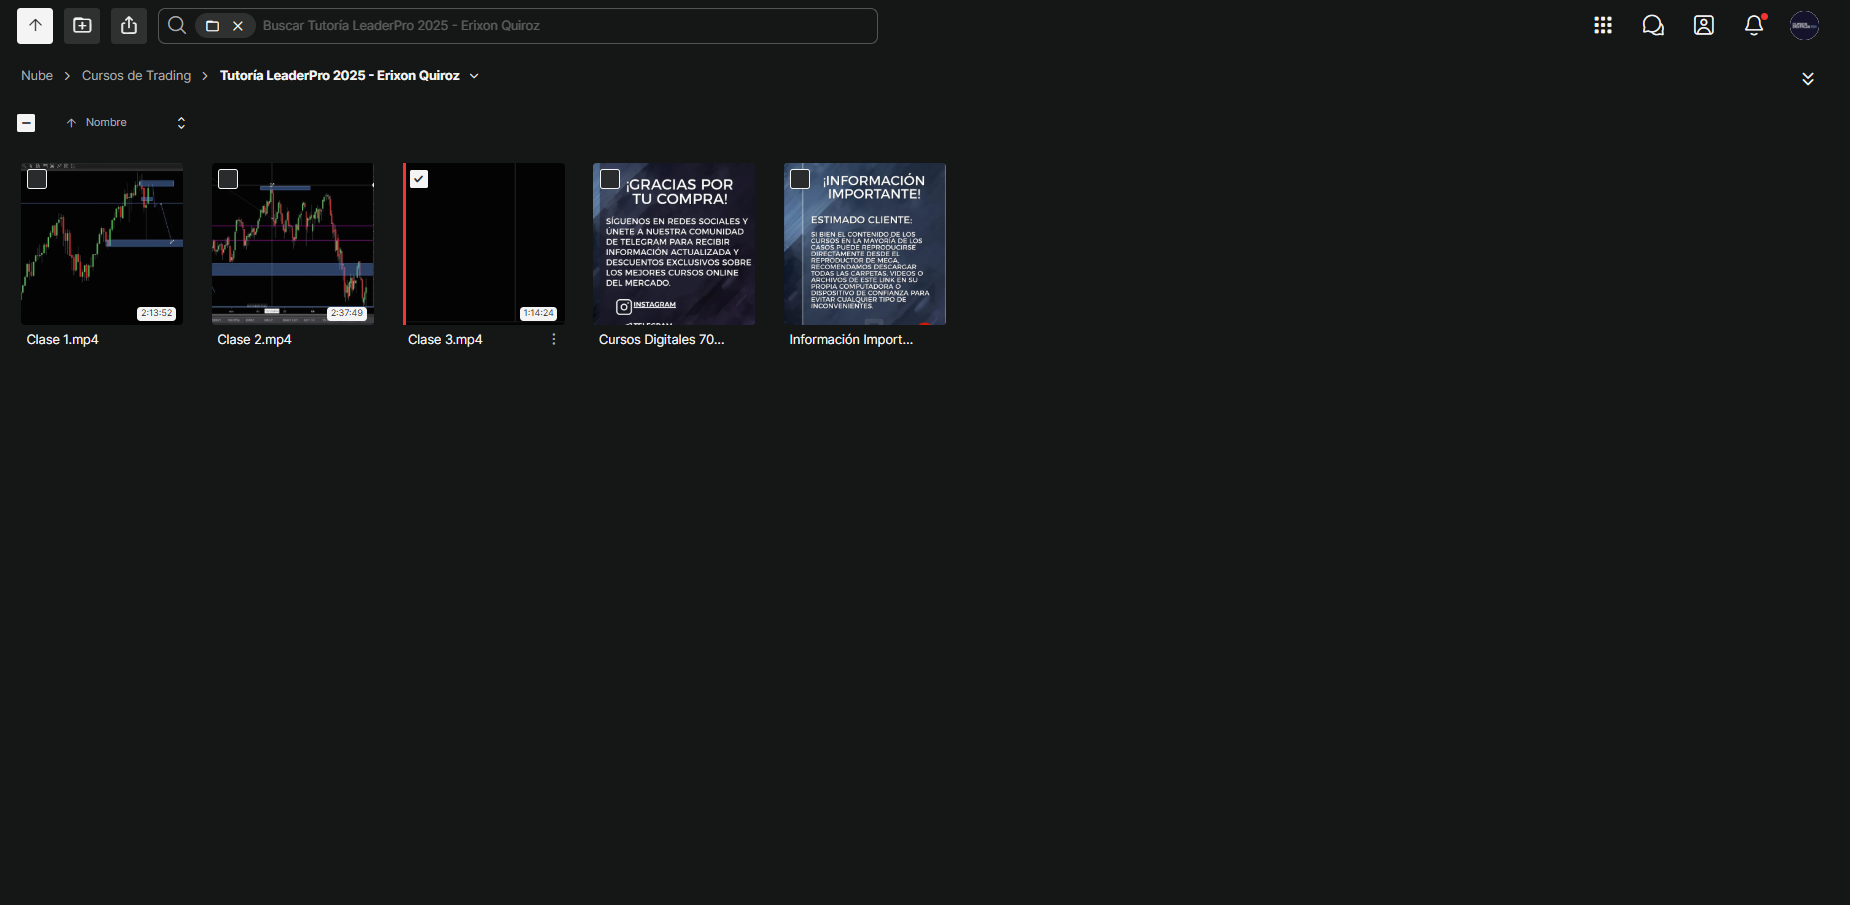Open the sort options up-down chevrons
Viewport: 1850px width, 905px height.
[181, 123]
